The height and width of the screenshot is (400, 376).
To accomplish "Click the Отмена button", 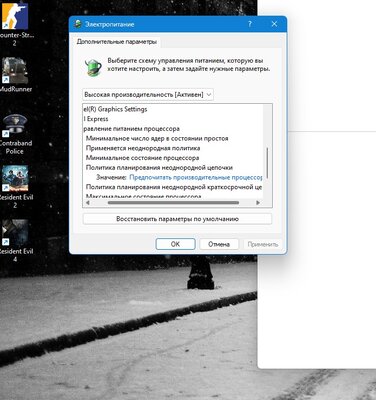I will pos(219,244).
